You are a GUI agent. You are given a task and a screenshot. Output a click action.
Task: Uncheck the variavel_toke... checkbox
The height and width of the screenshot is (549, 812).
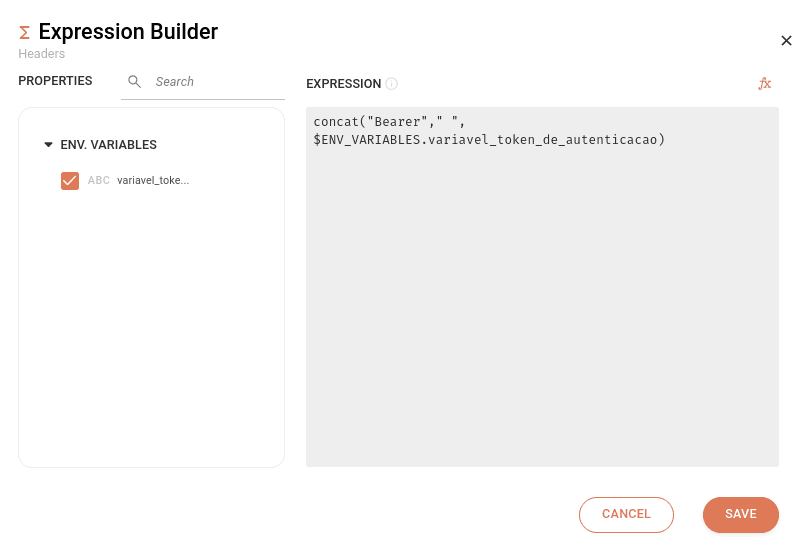coord(70,181)
